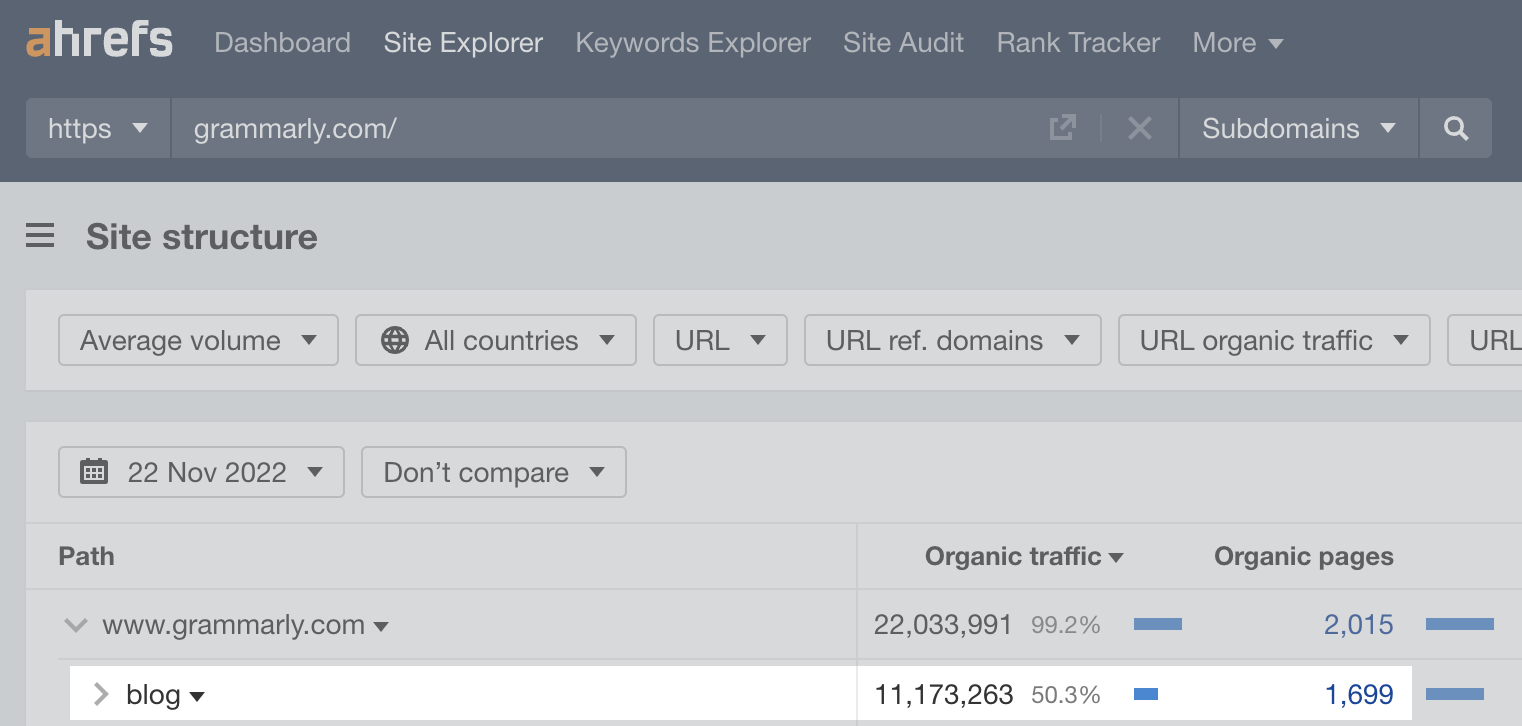Screen dimensions: 1522x726
Task: Expand the blog path row
Action: coord(100,693)
